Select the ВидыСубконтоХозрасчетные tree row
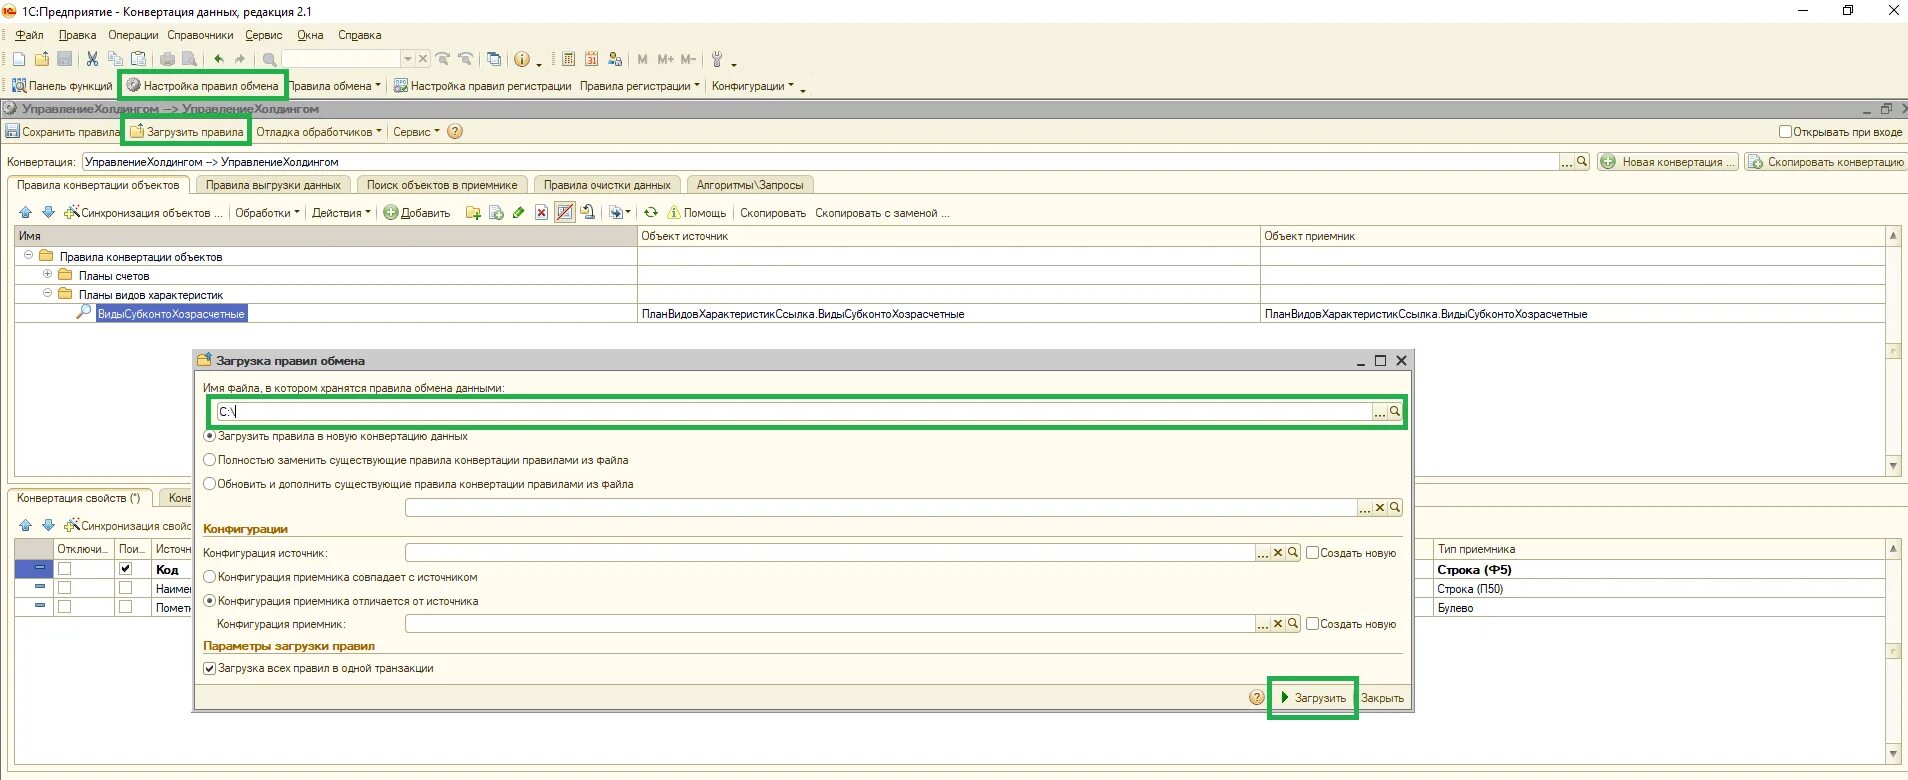This screenshot has height=780, width=1908. click(171, 314)
